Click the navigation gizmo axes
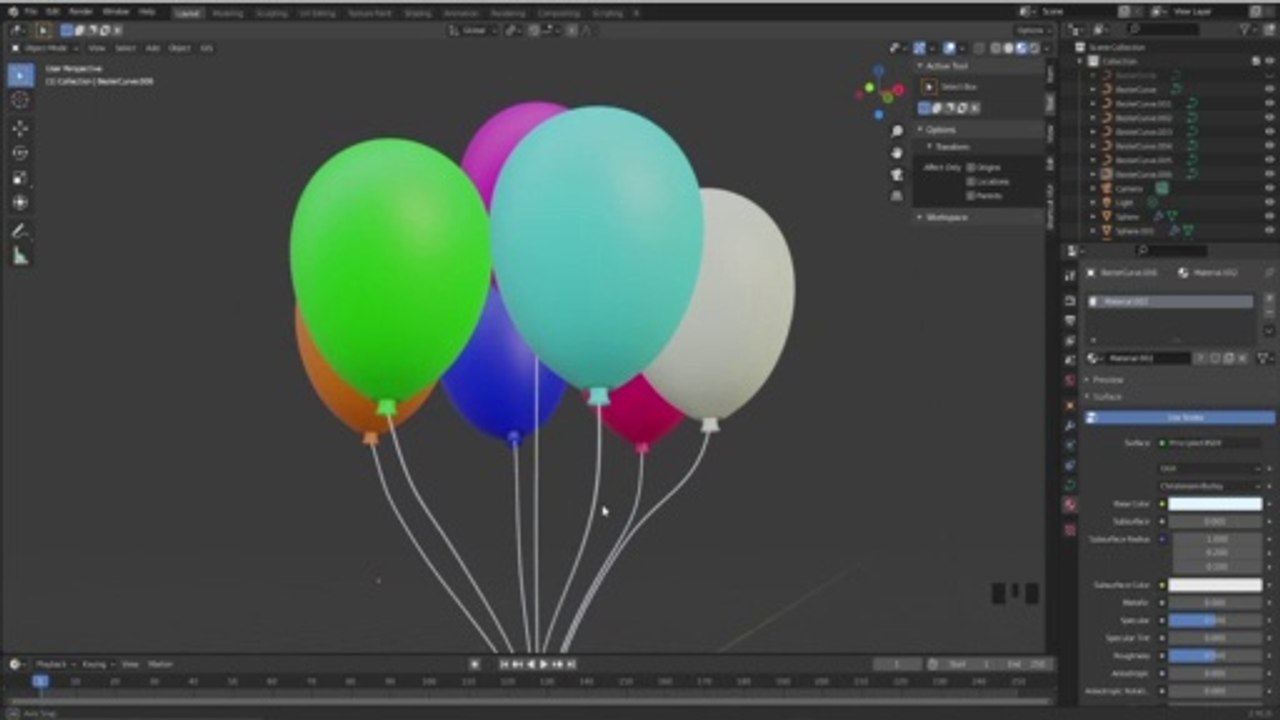 pyautogui.click(x=879, y=91)
